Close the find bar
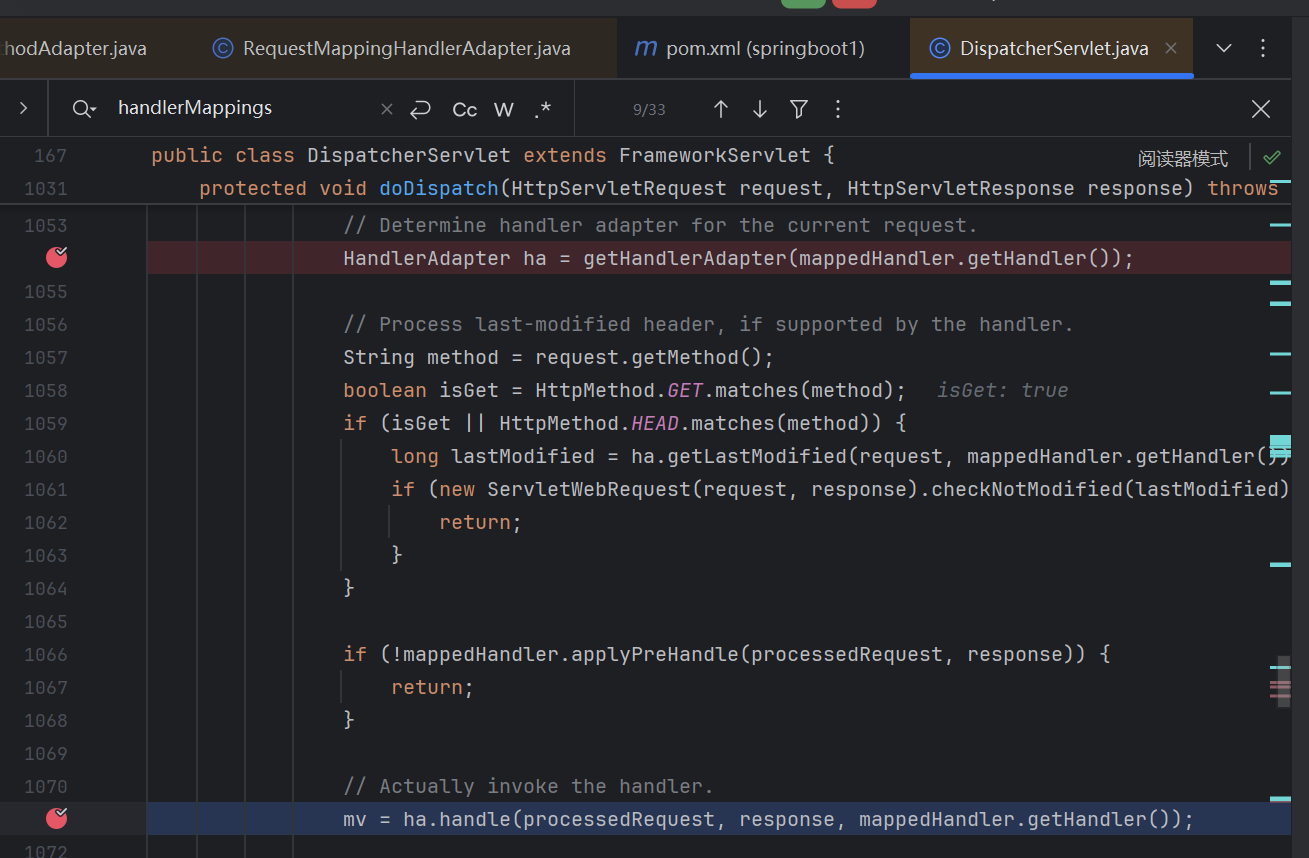 [1261, 109]
